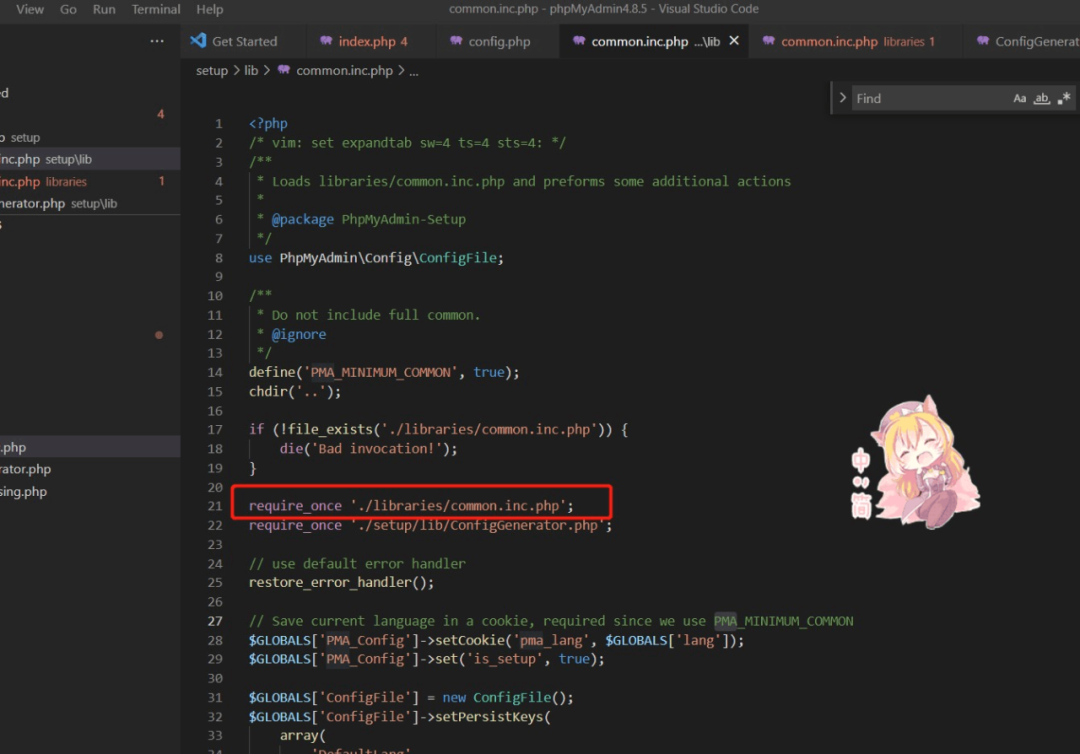Focus the Find input field
This screenshot has height=754, width=1080.
tap(930, 98)
